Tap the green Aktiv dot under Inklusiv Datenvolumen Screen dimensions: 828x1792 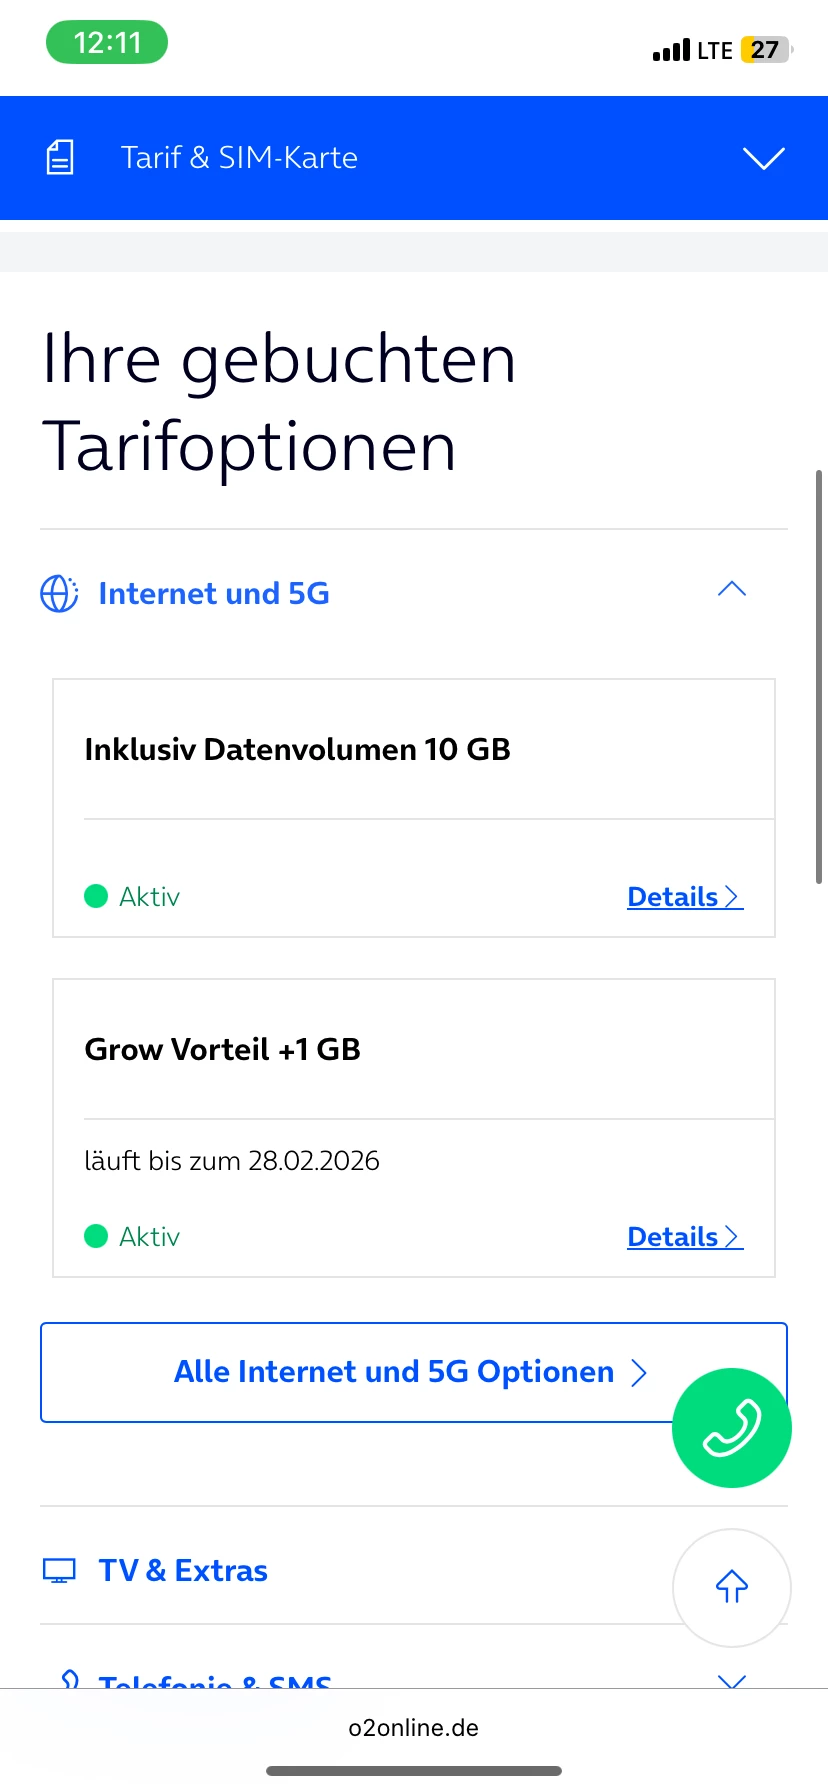(96, 896)
